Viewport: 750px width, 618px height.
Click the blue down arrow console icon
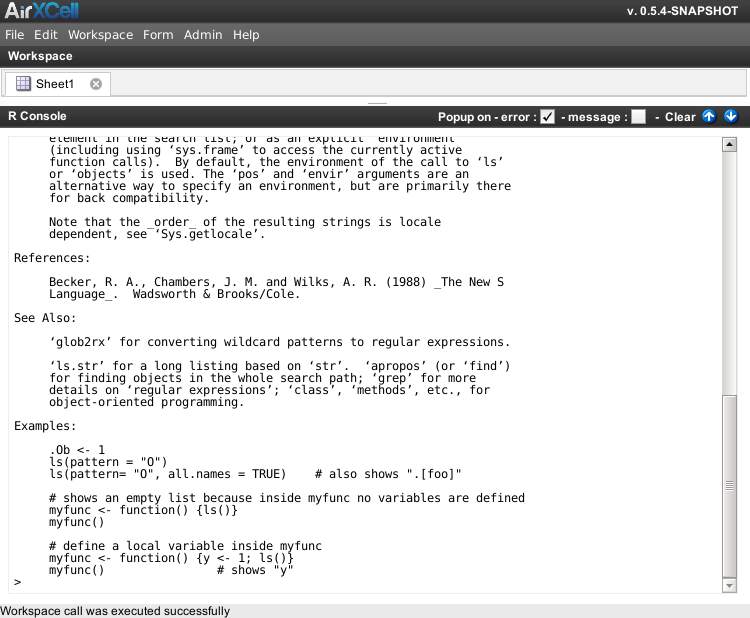[x=731, y=116]
